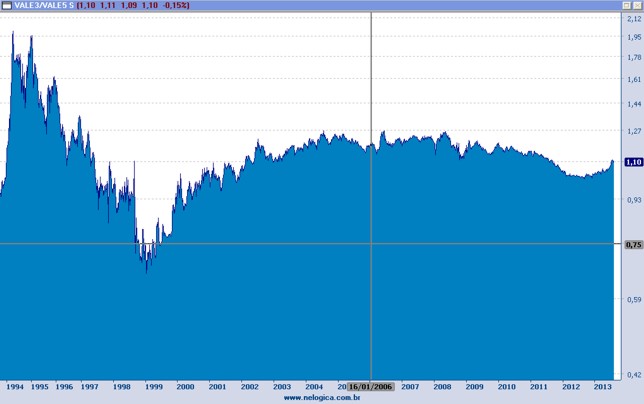Click the chart window icon in title bar

coord(6,5)
